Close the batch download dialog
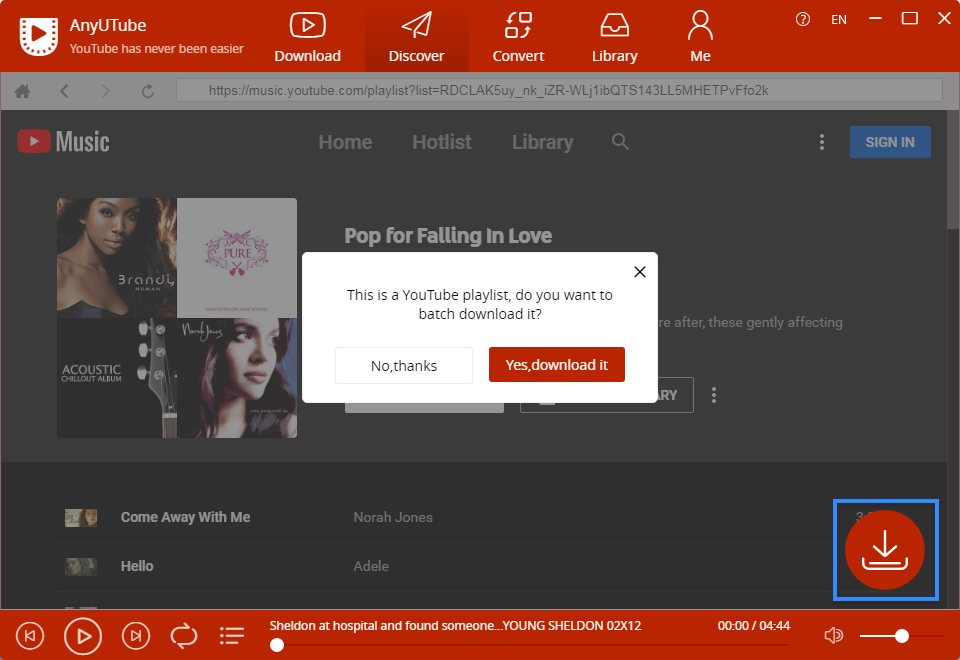This screenshot has width=960, height=660. coord(640,272)
